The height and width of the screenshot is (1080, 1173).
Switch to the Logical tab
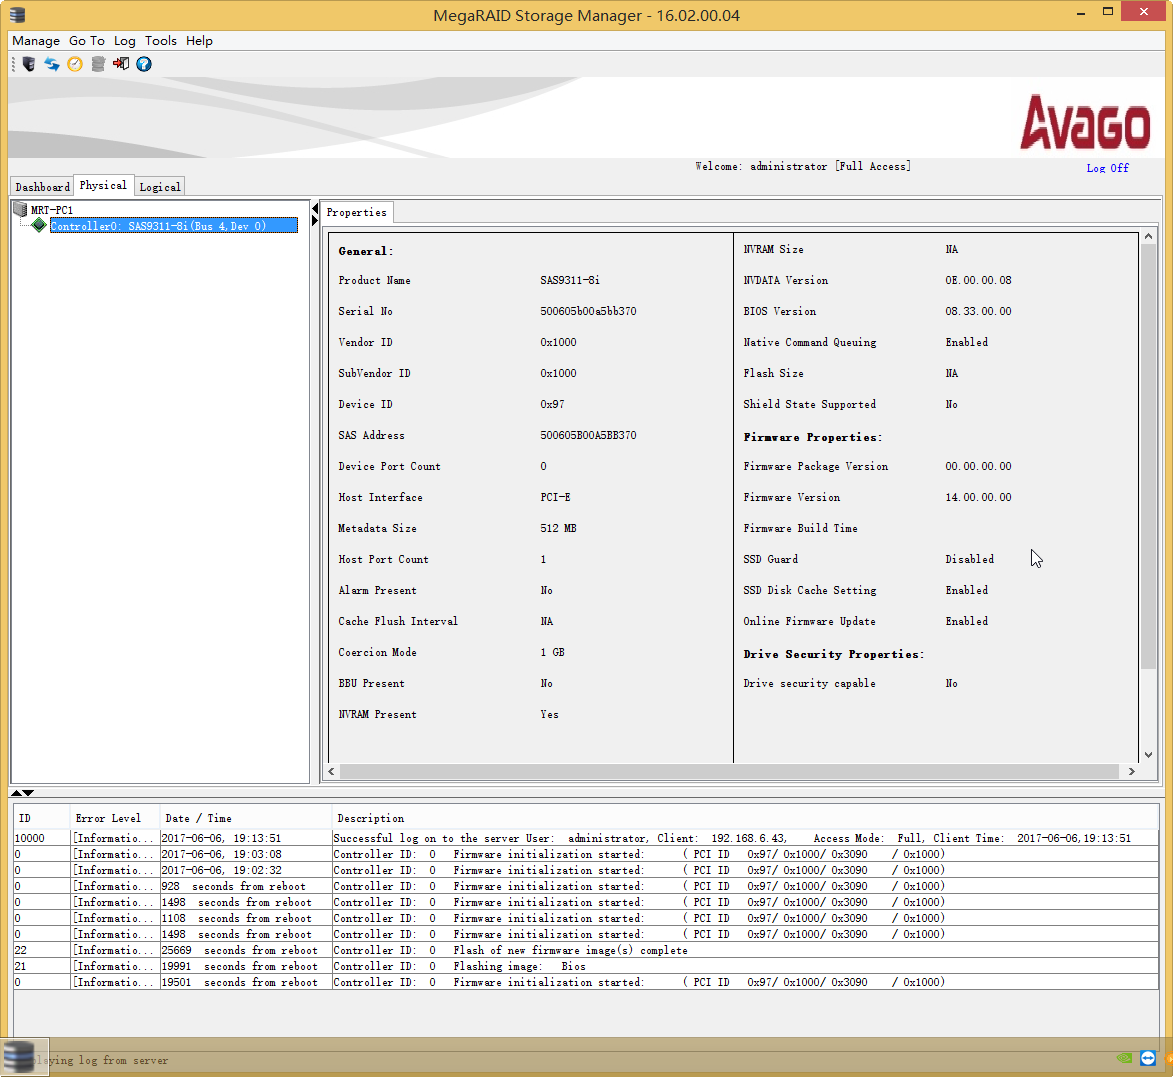click(160, 187)
